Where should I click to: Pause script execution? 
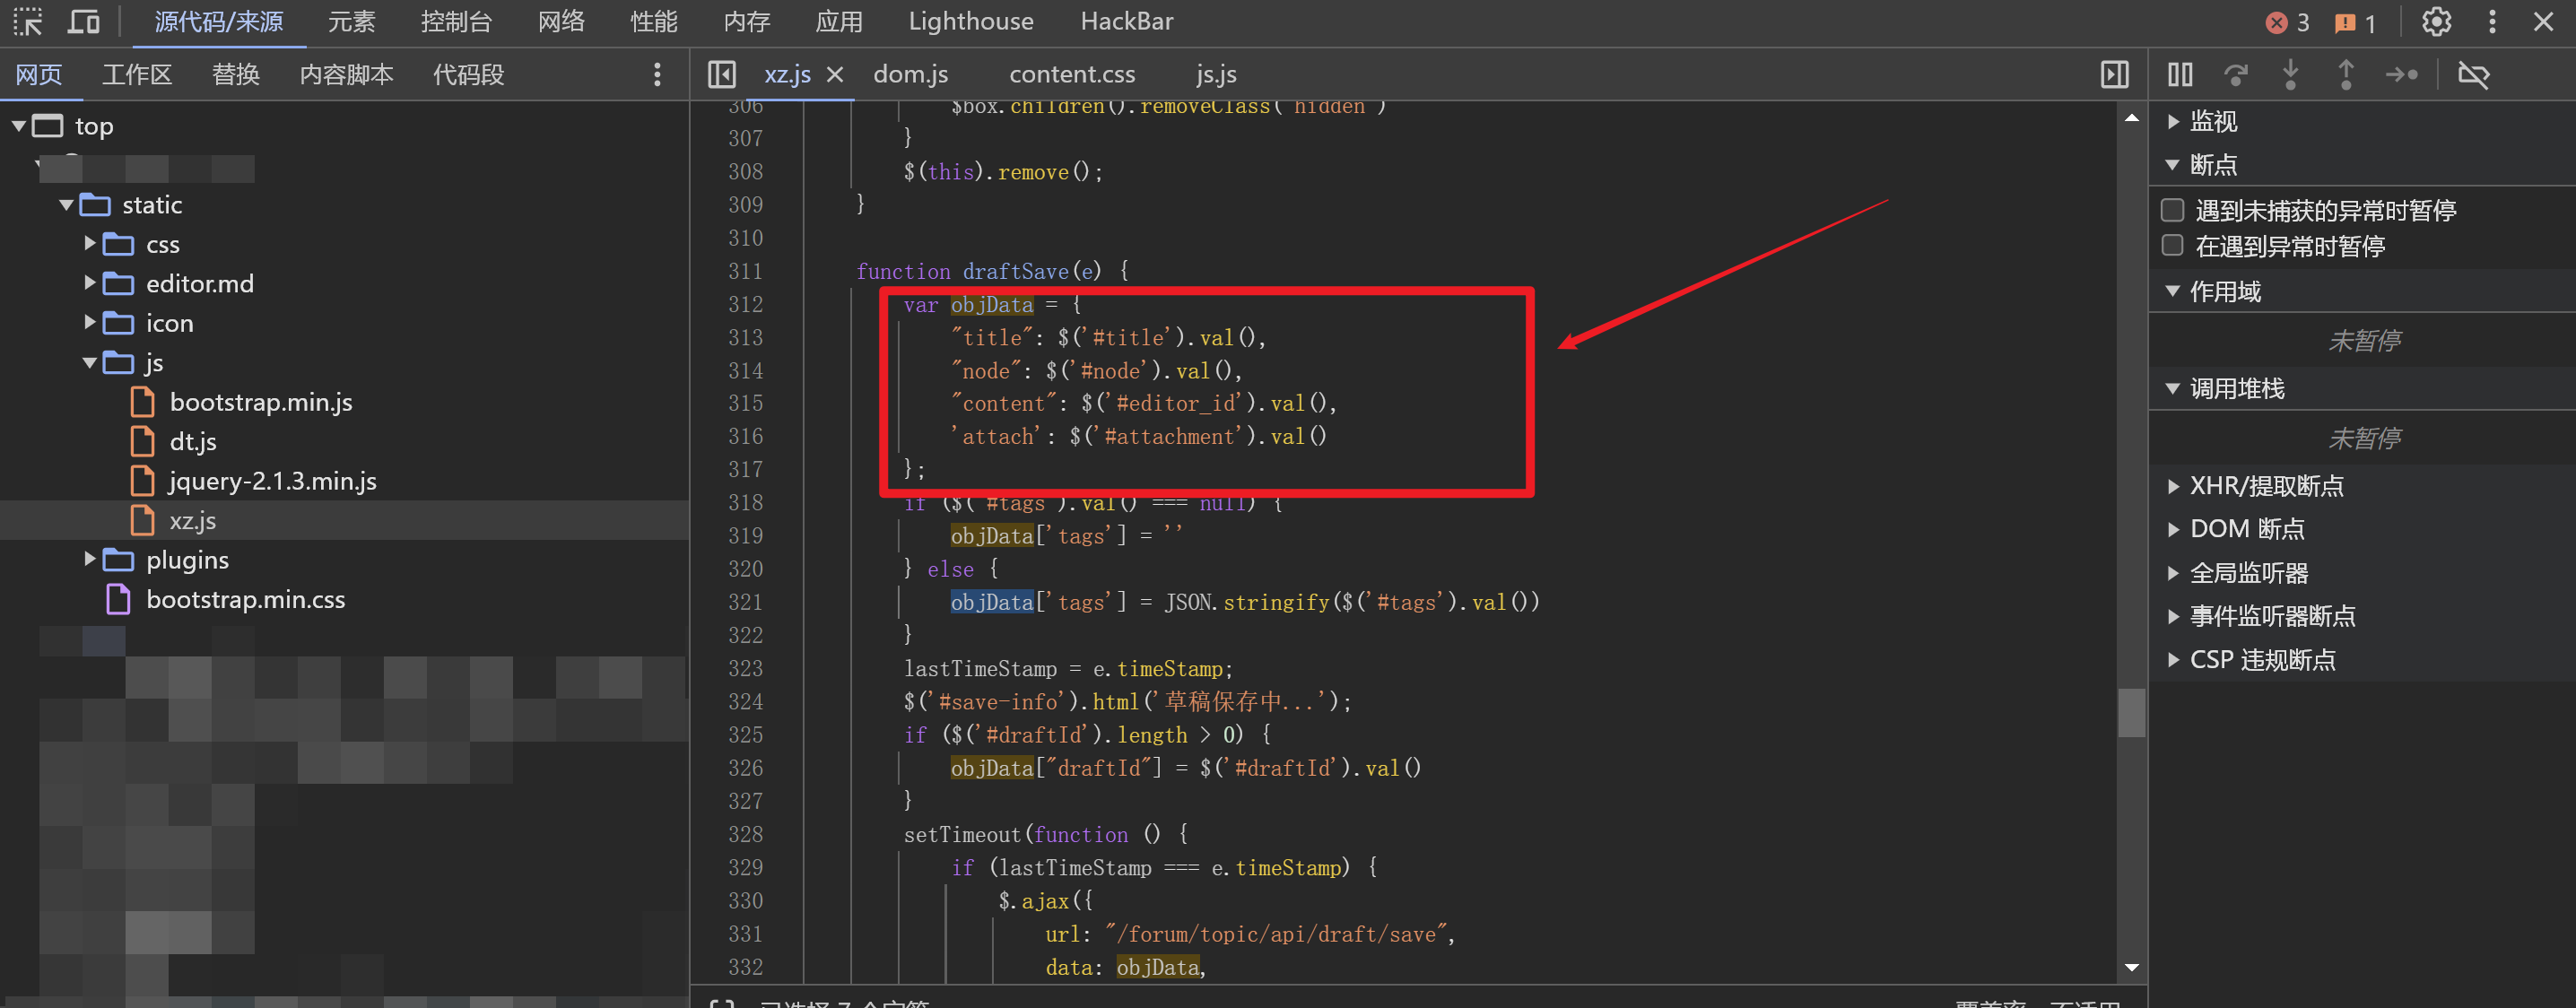[x=2180, y=74]
